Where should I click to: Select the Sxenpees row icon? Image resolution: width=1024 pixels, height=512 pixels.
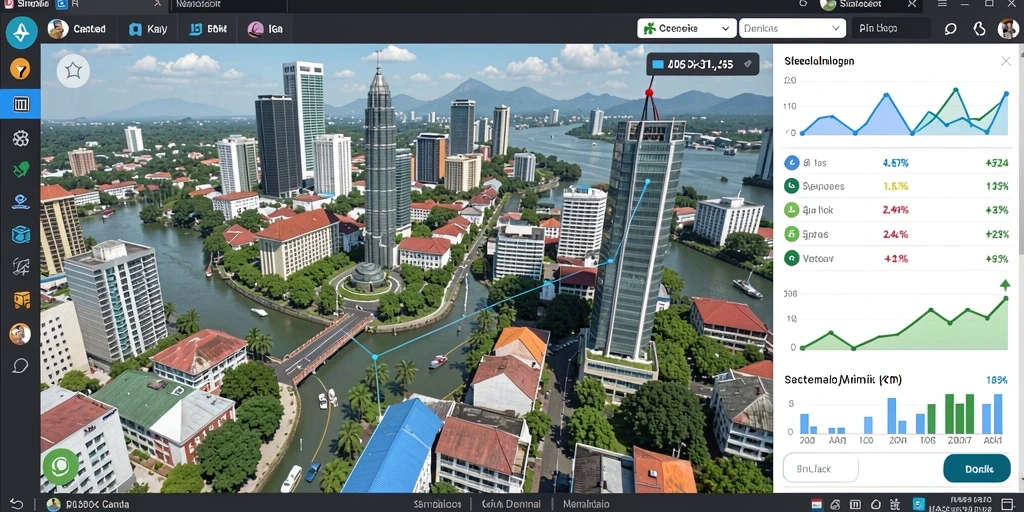pyautogui.click(x=791, y=186)
